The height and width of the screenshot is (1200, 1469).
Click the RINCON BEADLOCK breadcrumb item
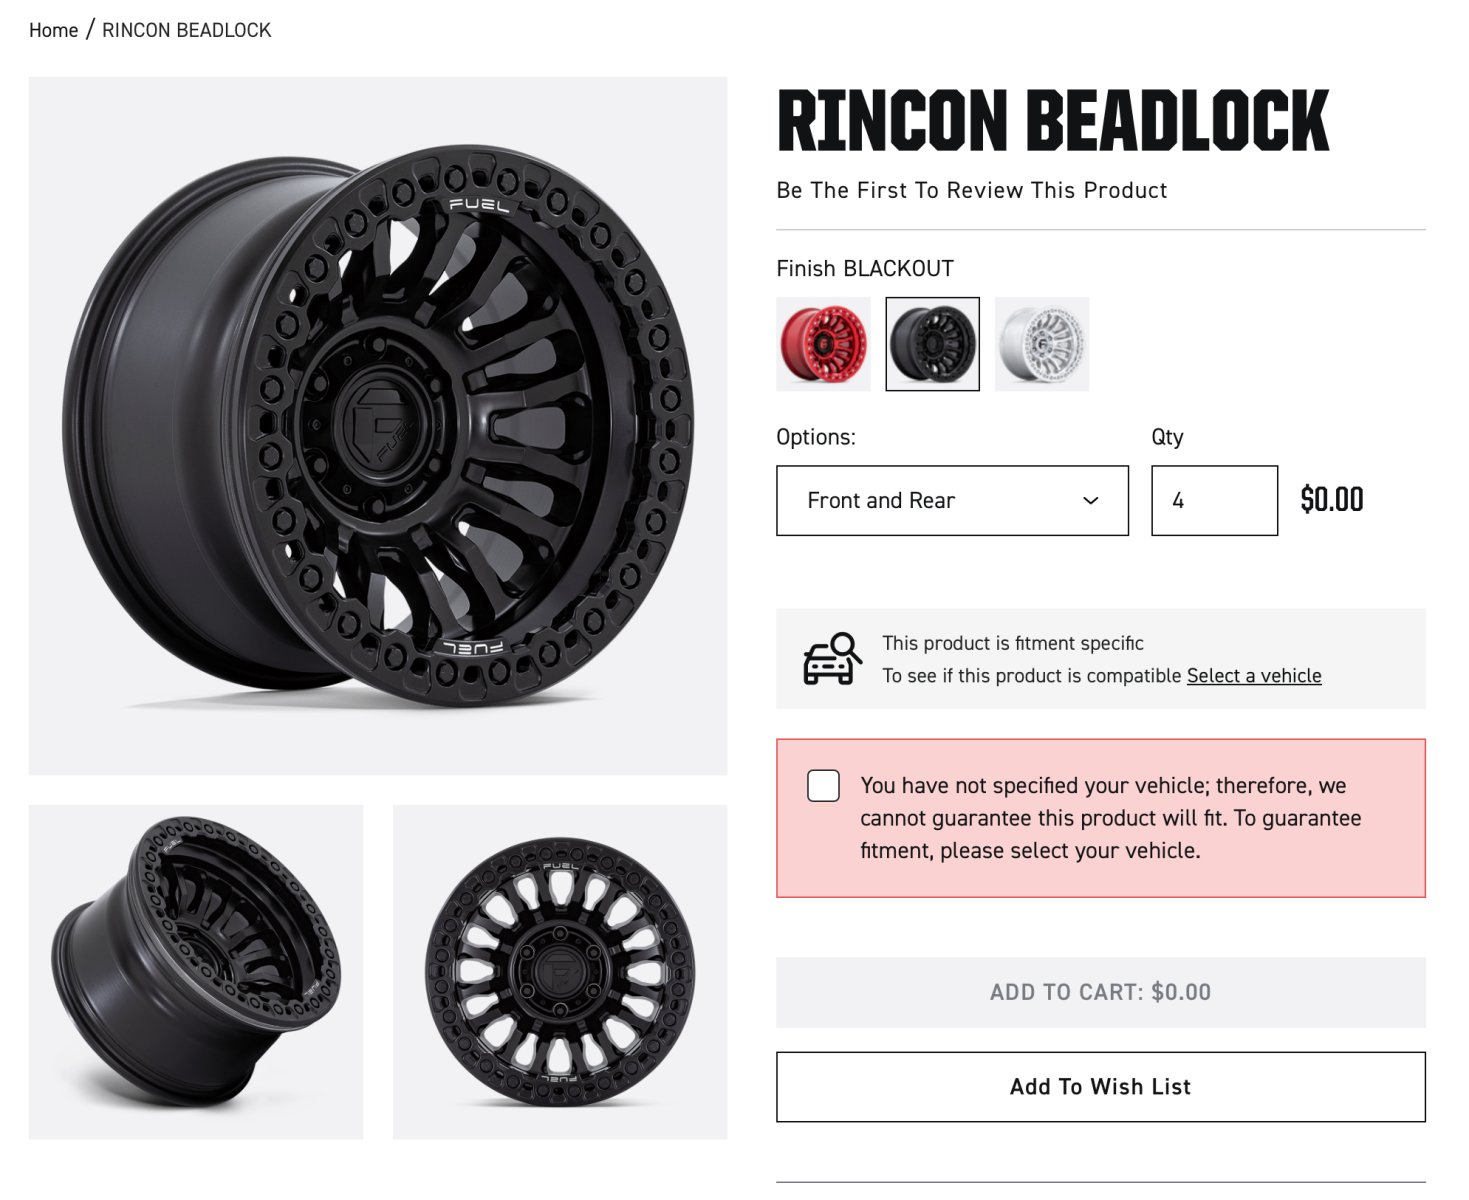[x=186, y=30]
